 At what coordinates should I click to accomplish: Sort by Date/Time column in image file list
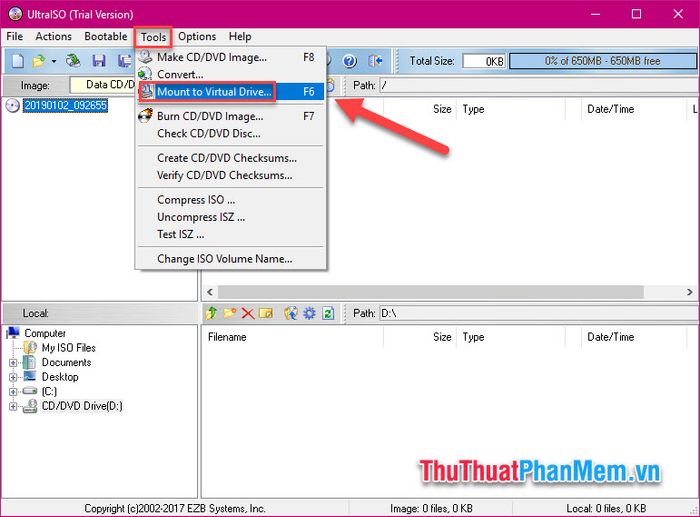634,109
